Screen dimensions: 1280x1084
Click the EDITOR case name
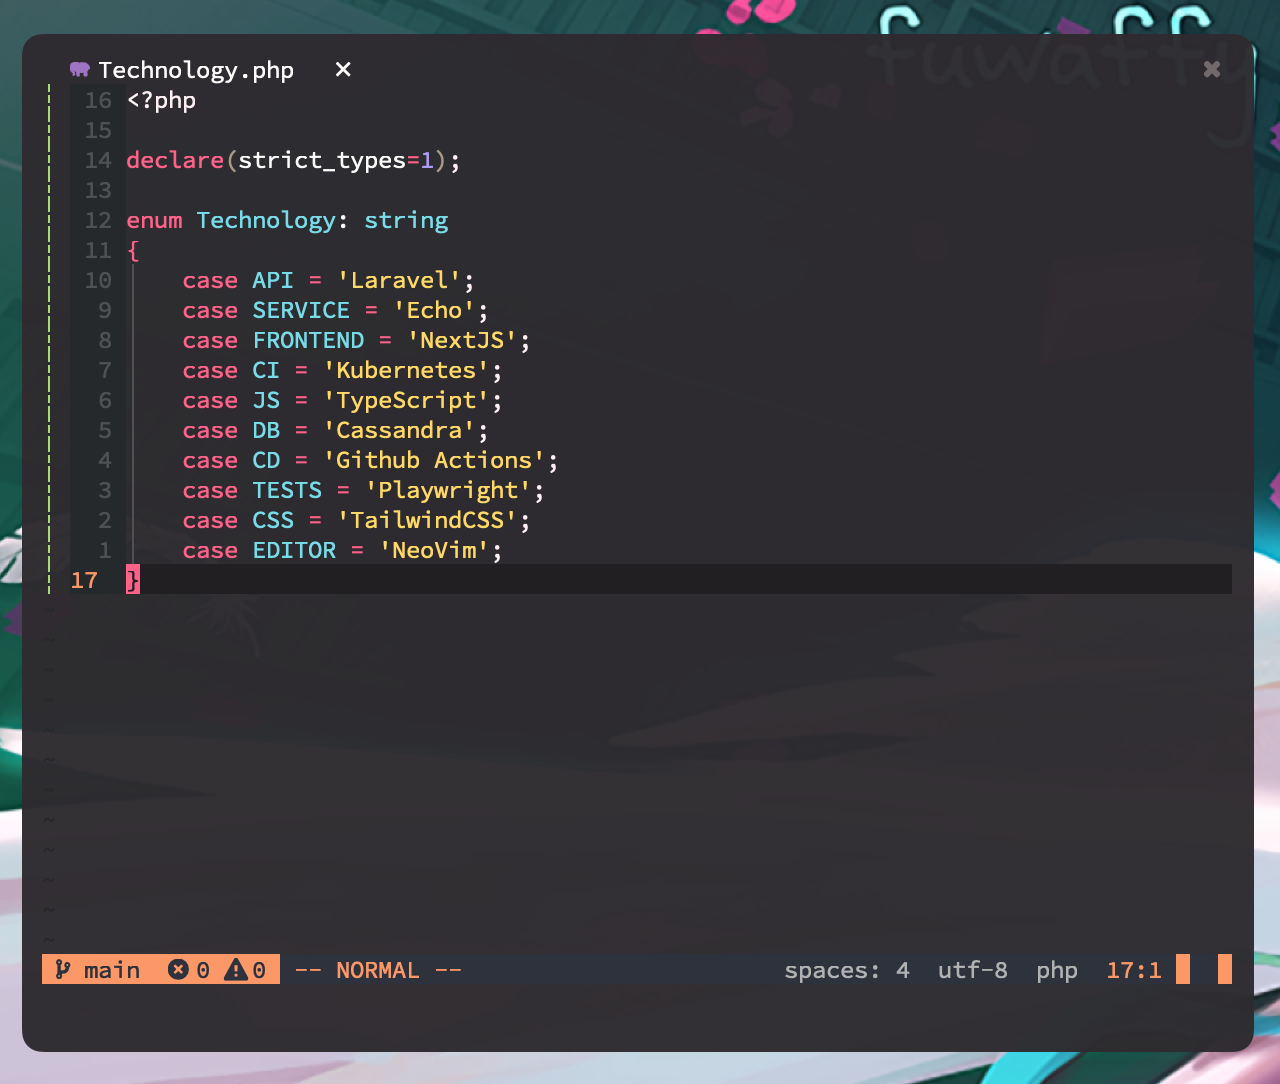point(294,550)
